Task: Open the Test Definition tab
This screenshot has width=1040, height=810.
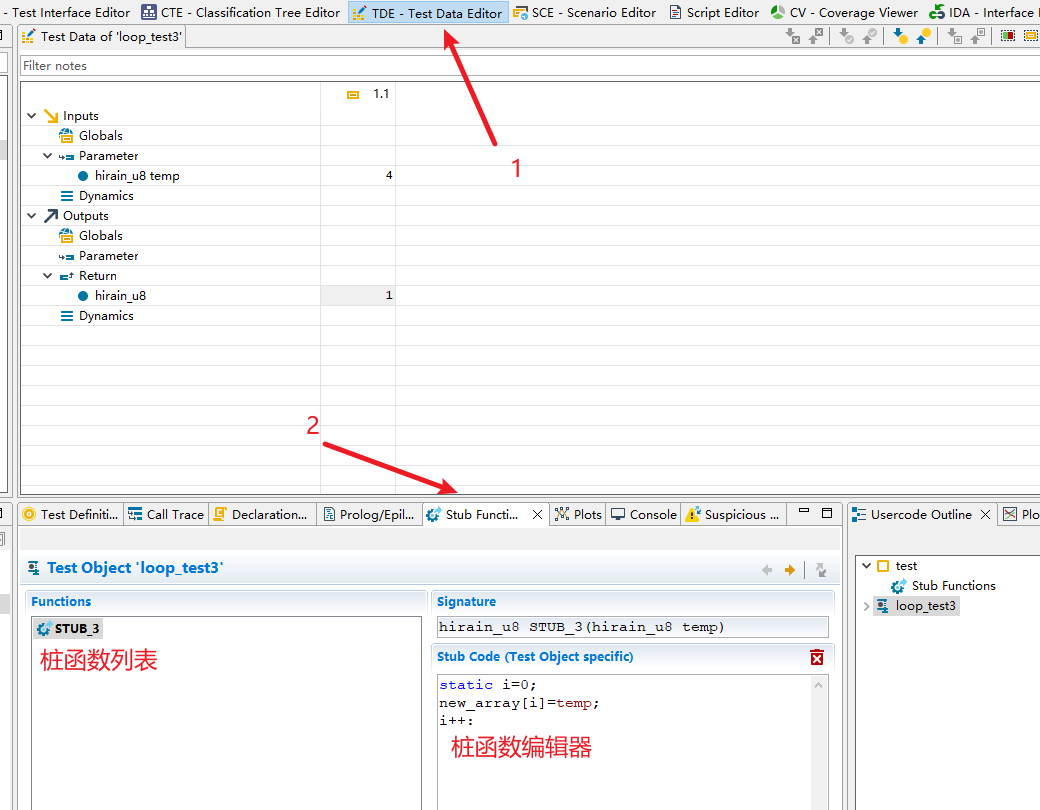Action: pos(71,514)
